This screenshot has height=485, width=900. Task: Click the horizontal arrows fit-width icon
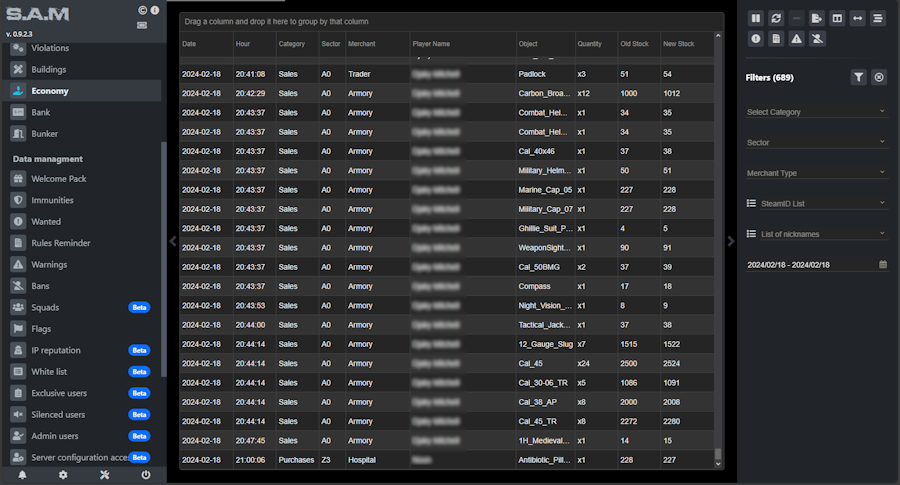857,18
